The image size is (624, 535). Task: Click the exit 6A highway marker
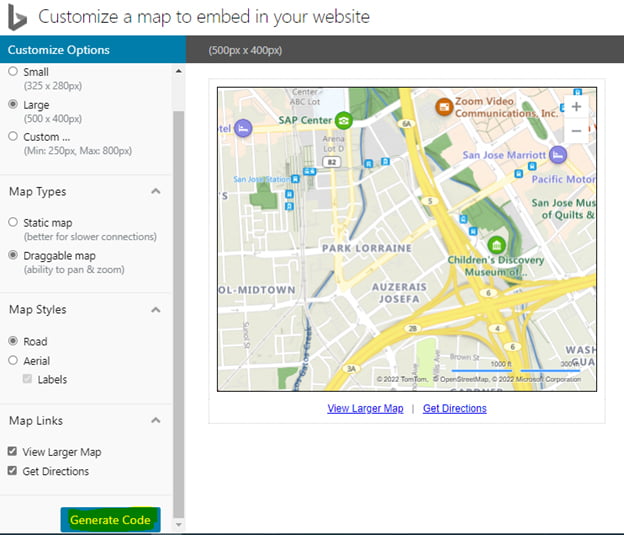406,124
